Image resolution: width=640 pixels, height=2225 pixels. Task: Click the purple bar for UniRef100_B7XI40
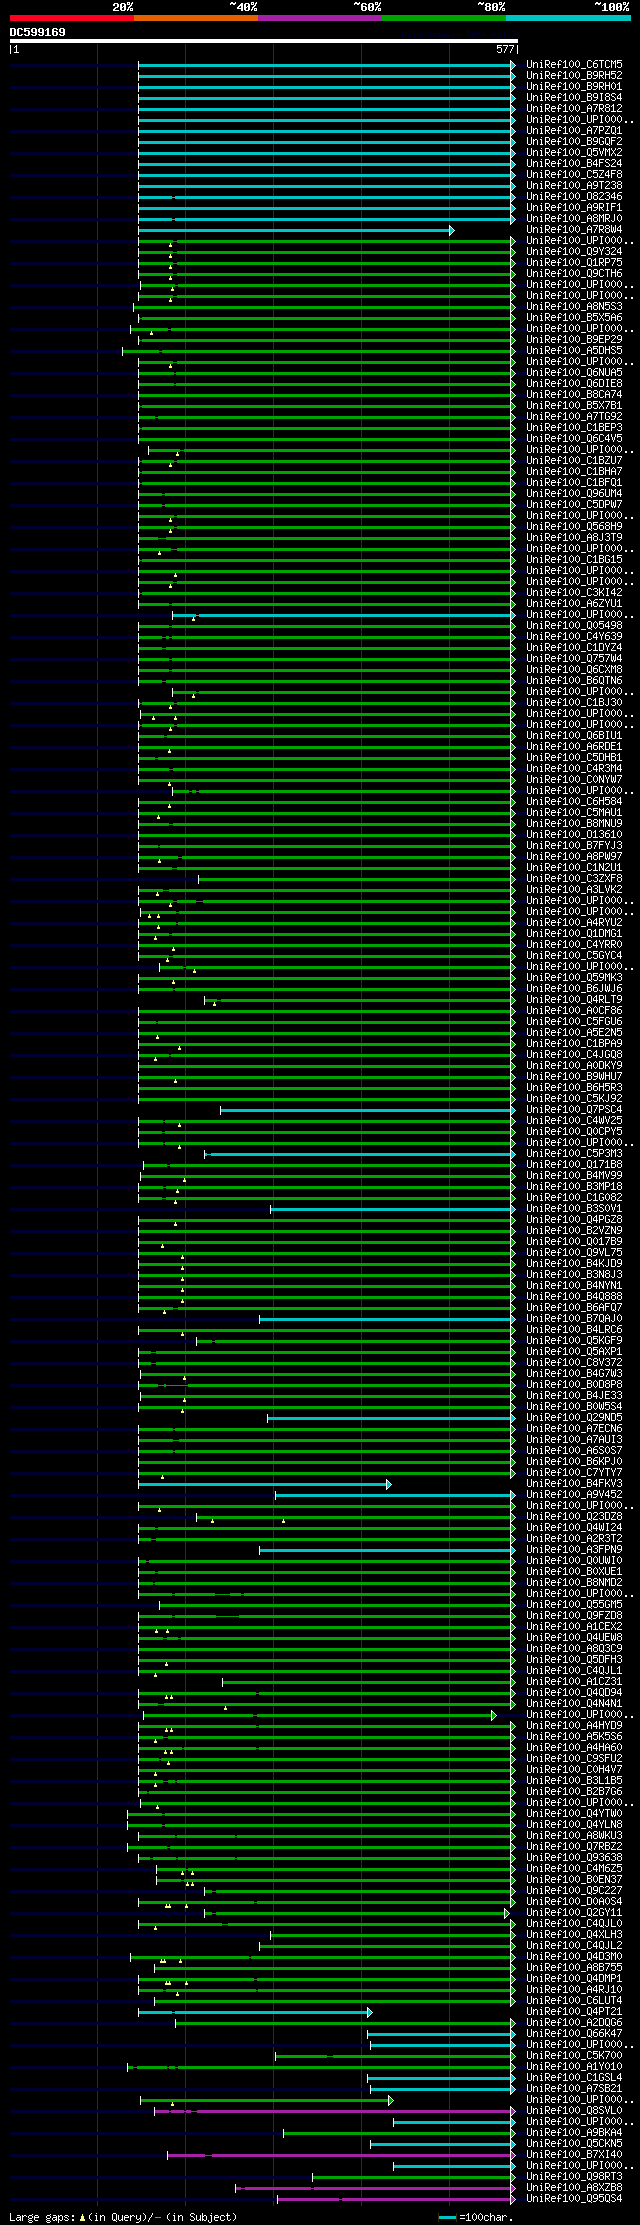[341, 2155]
